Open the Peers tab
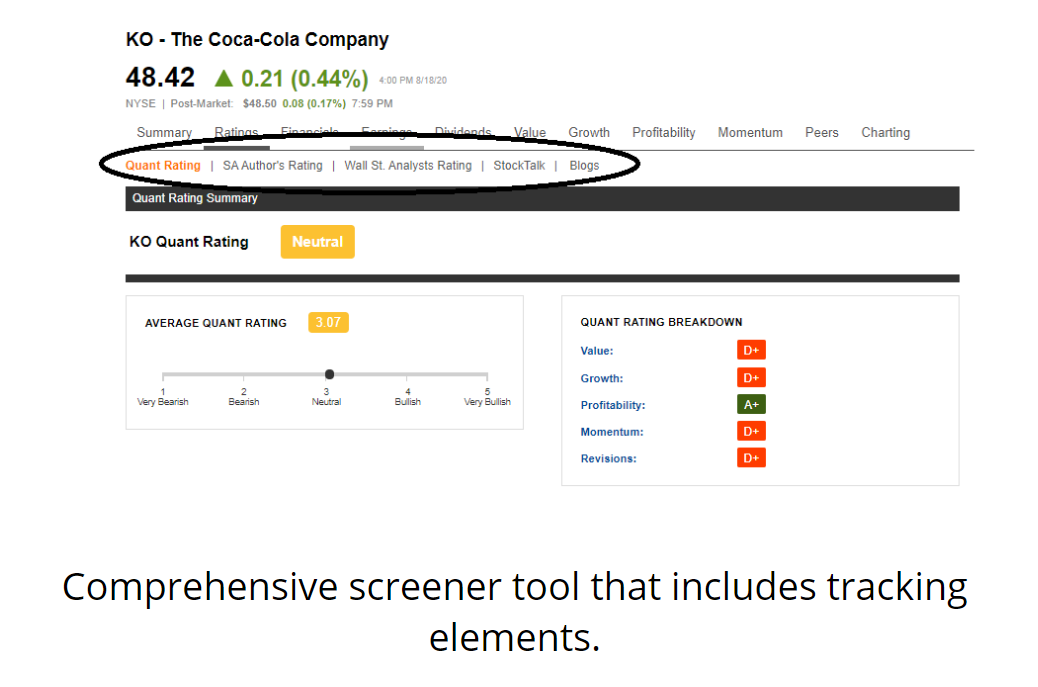 [822, 132]
